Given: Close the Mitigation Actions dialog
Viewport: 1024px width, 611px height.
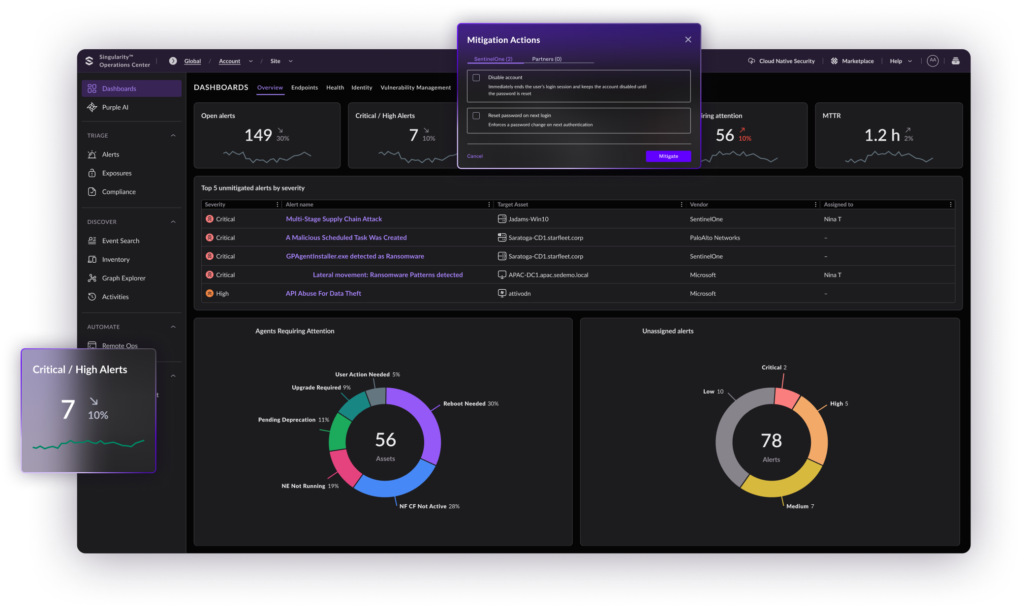Looking at the screenshot, I should coord(688,40).
